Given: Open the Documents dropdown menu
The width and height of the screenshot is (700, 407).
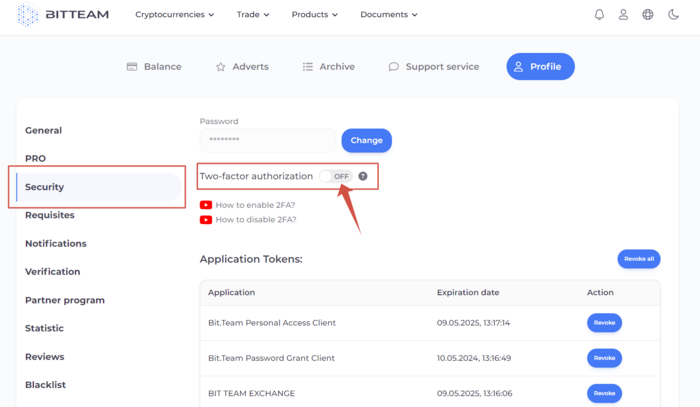Looking at the screenshot, I should 388,15.
